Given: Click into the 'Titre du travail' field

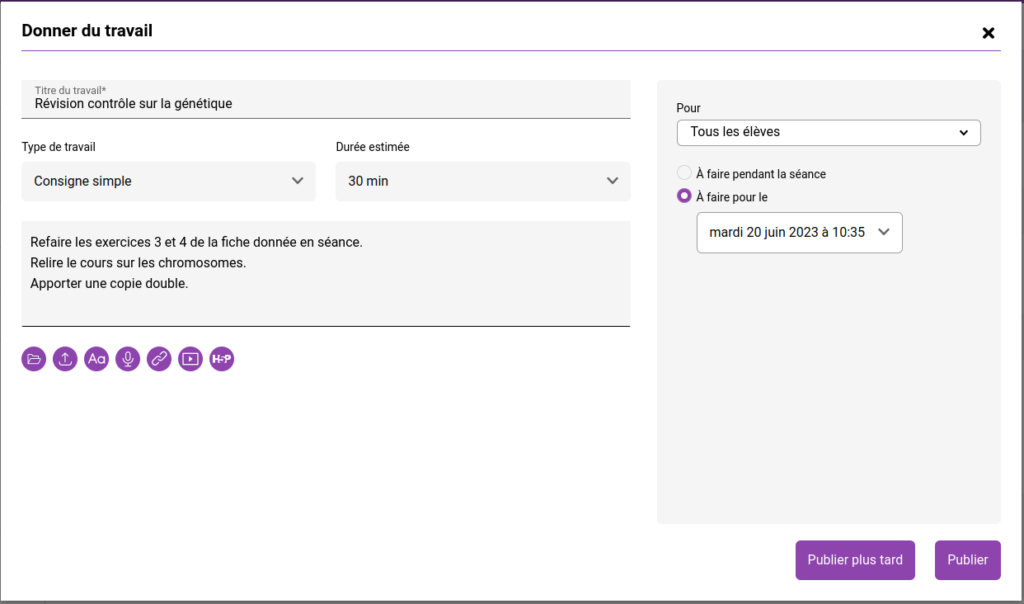Looking at the screenshot, I should [325, 103].
